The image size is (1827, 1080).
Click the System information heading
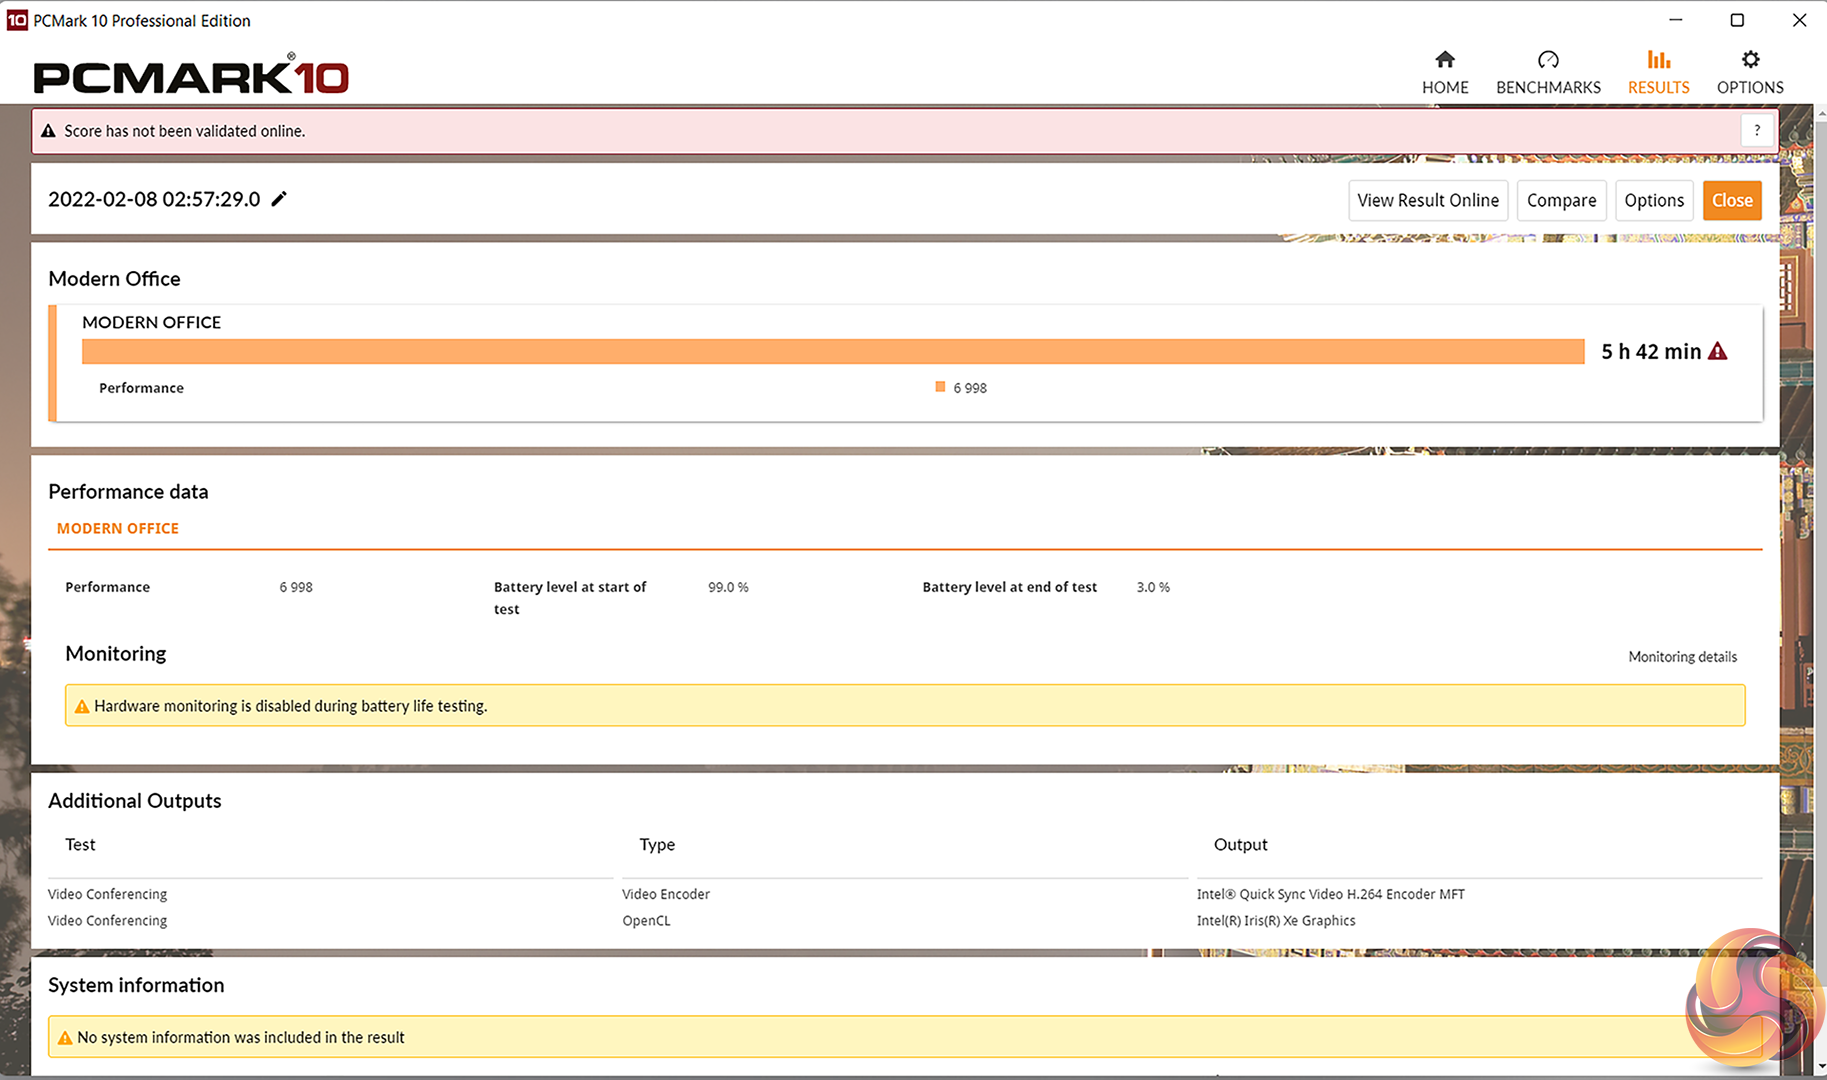coord(136,985)
